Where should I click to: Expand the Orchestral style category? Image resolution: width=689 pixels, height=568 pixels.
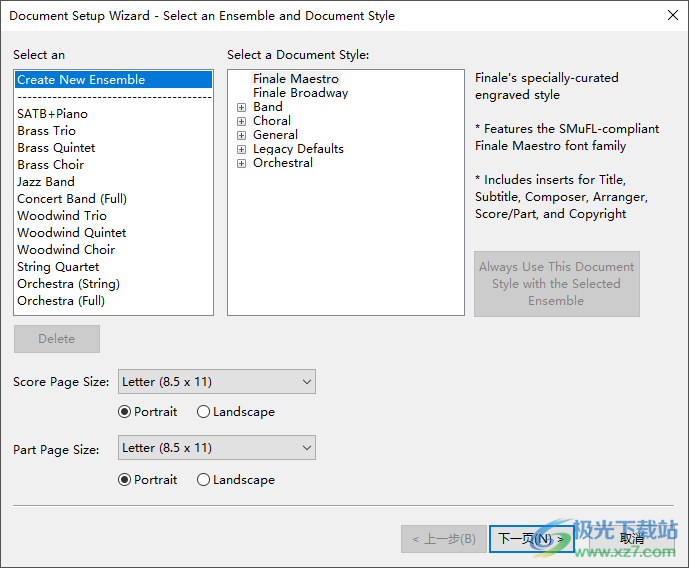coord(241,163)
